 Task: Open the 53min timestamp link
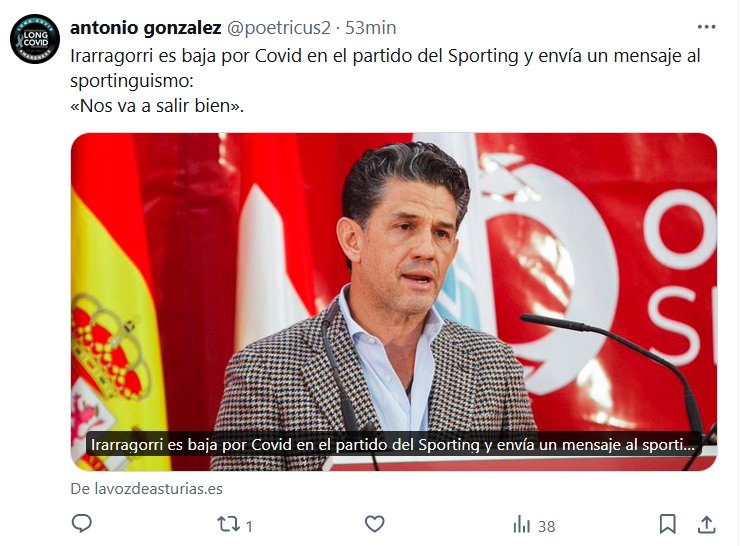click(370, 28)
